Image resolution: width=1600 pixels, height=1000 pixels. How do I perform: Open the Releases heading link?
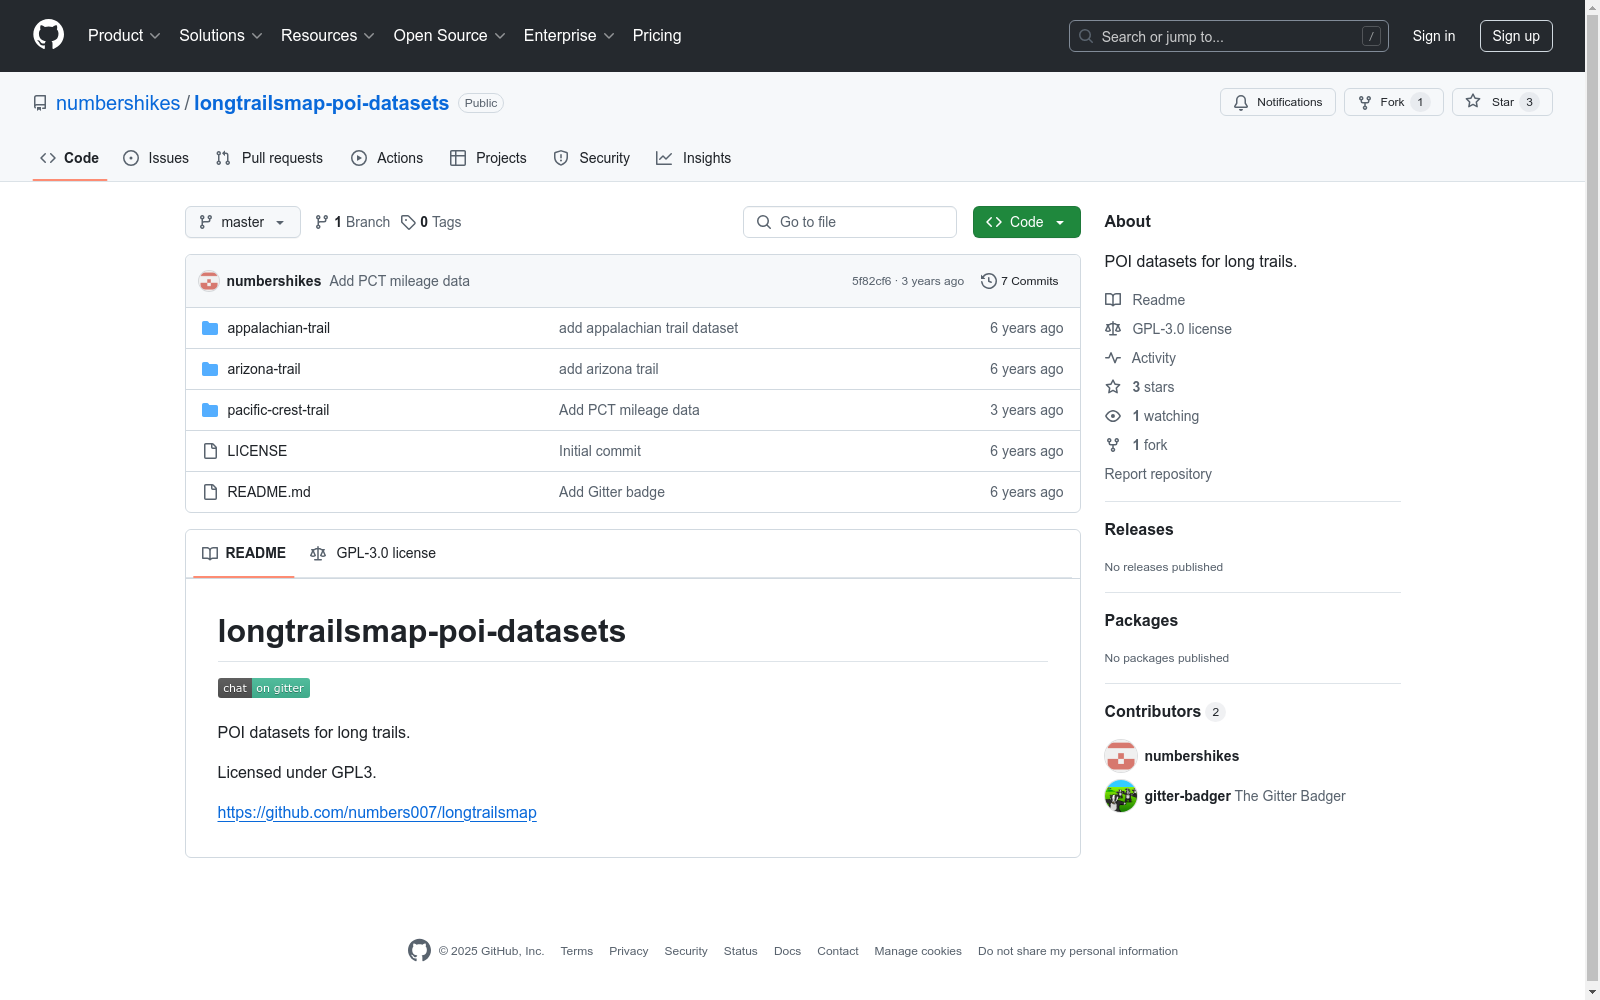pos(1138,529)
